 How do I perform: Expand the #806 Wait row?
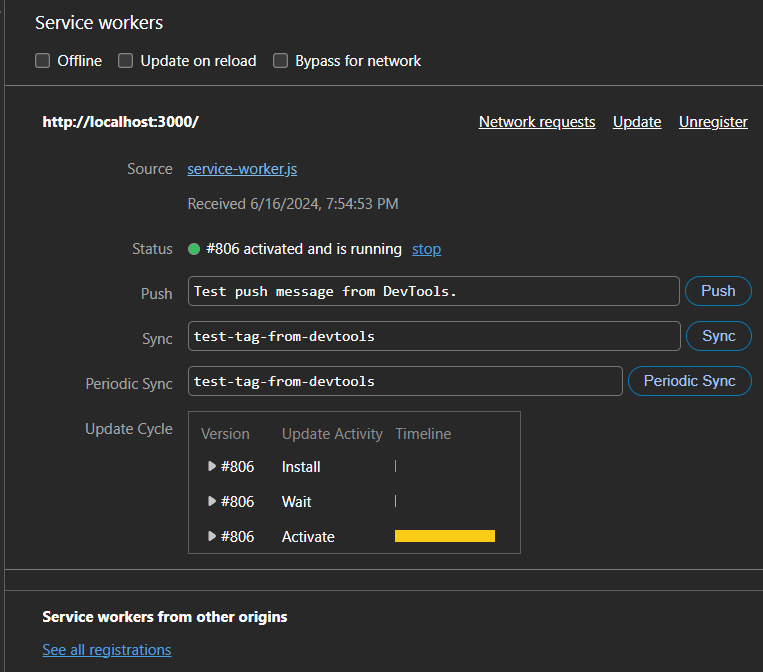[212, 501]
